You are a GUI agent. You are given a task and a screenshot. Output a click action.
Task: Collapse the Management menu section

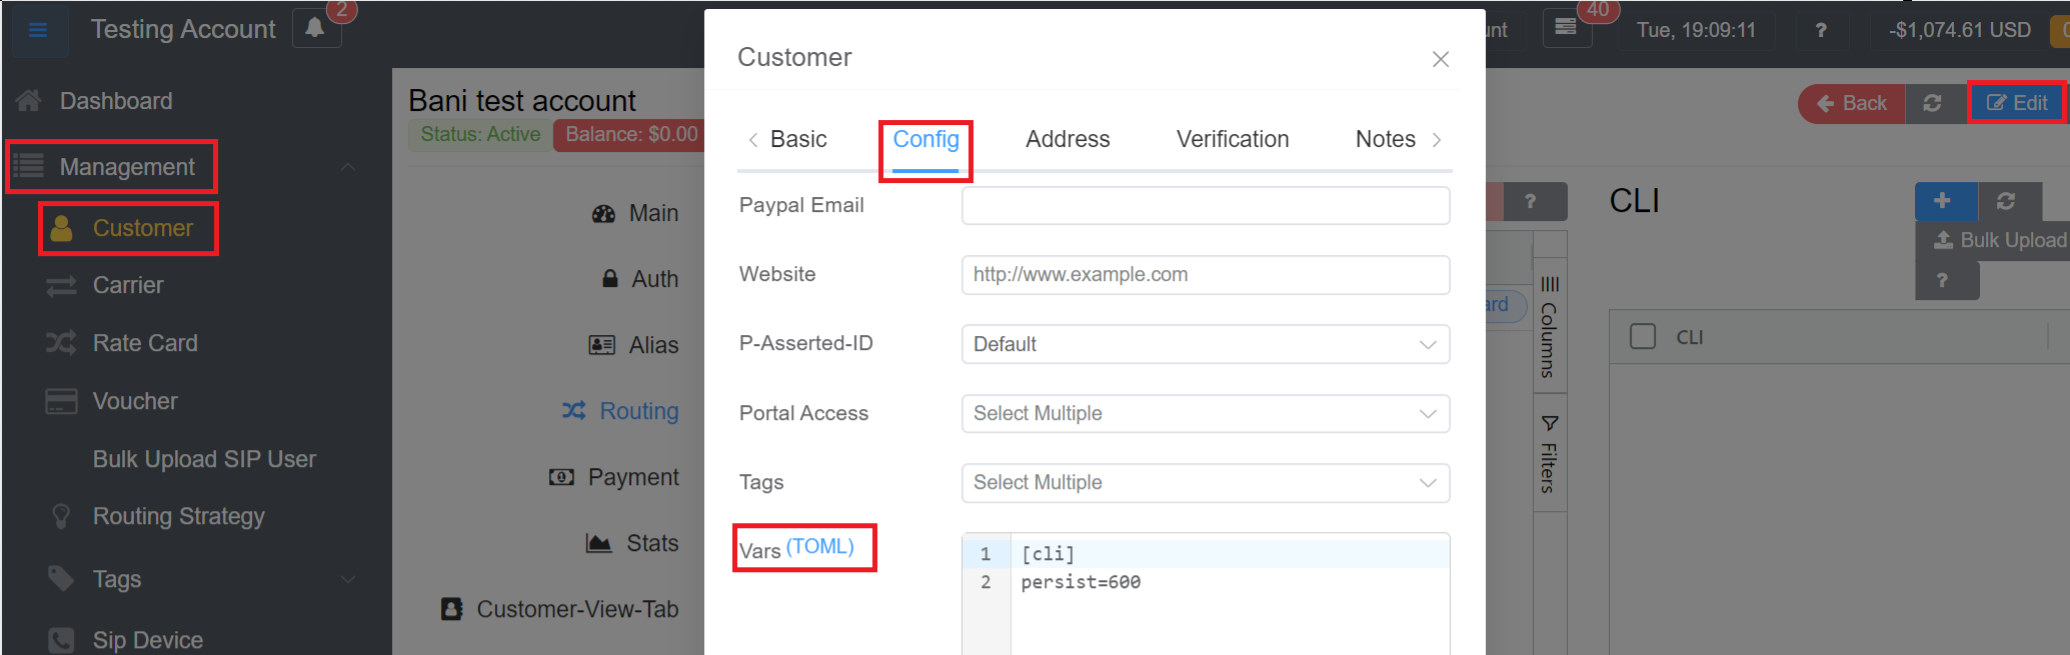pos(347,167)
